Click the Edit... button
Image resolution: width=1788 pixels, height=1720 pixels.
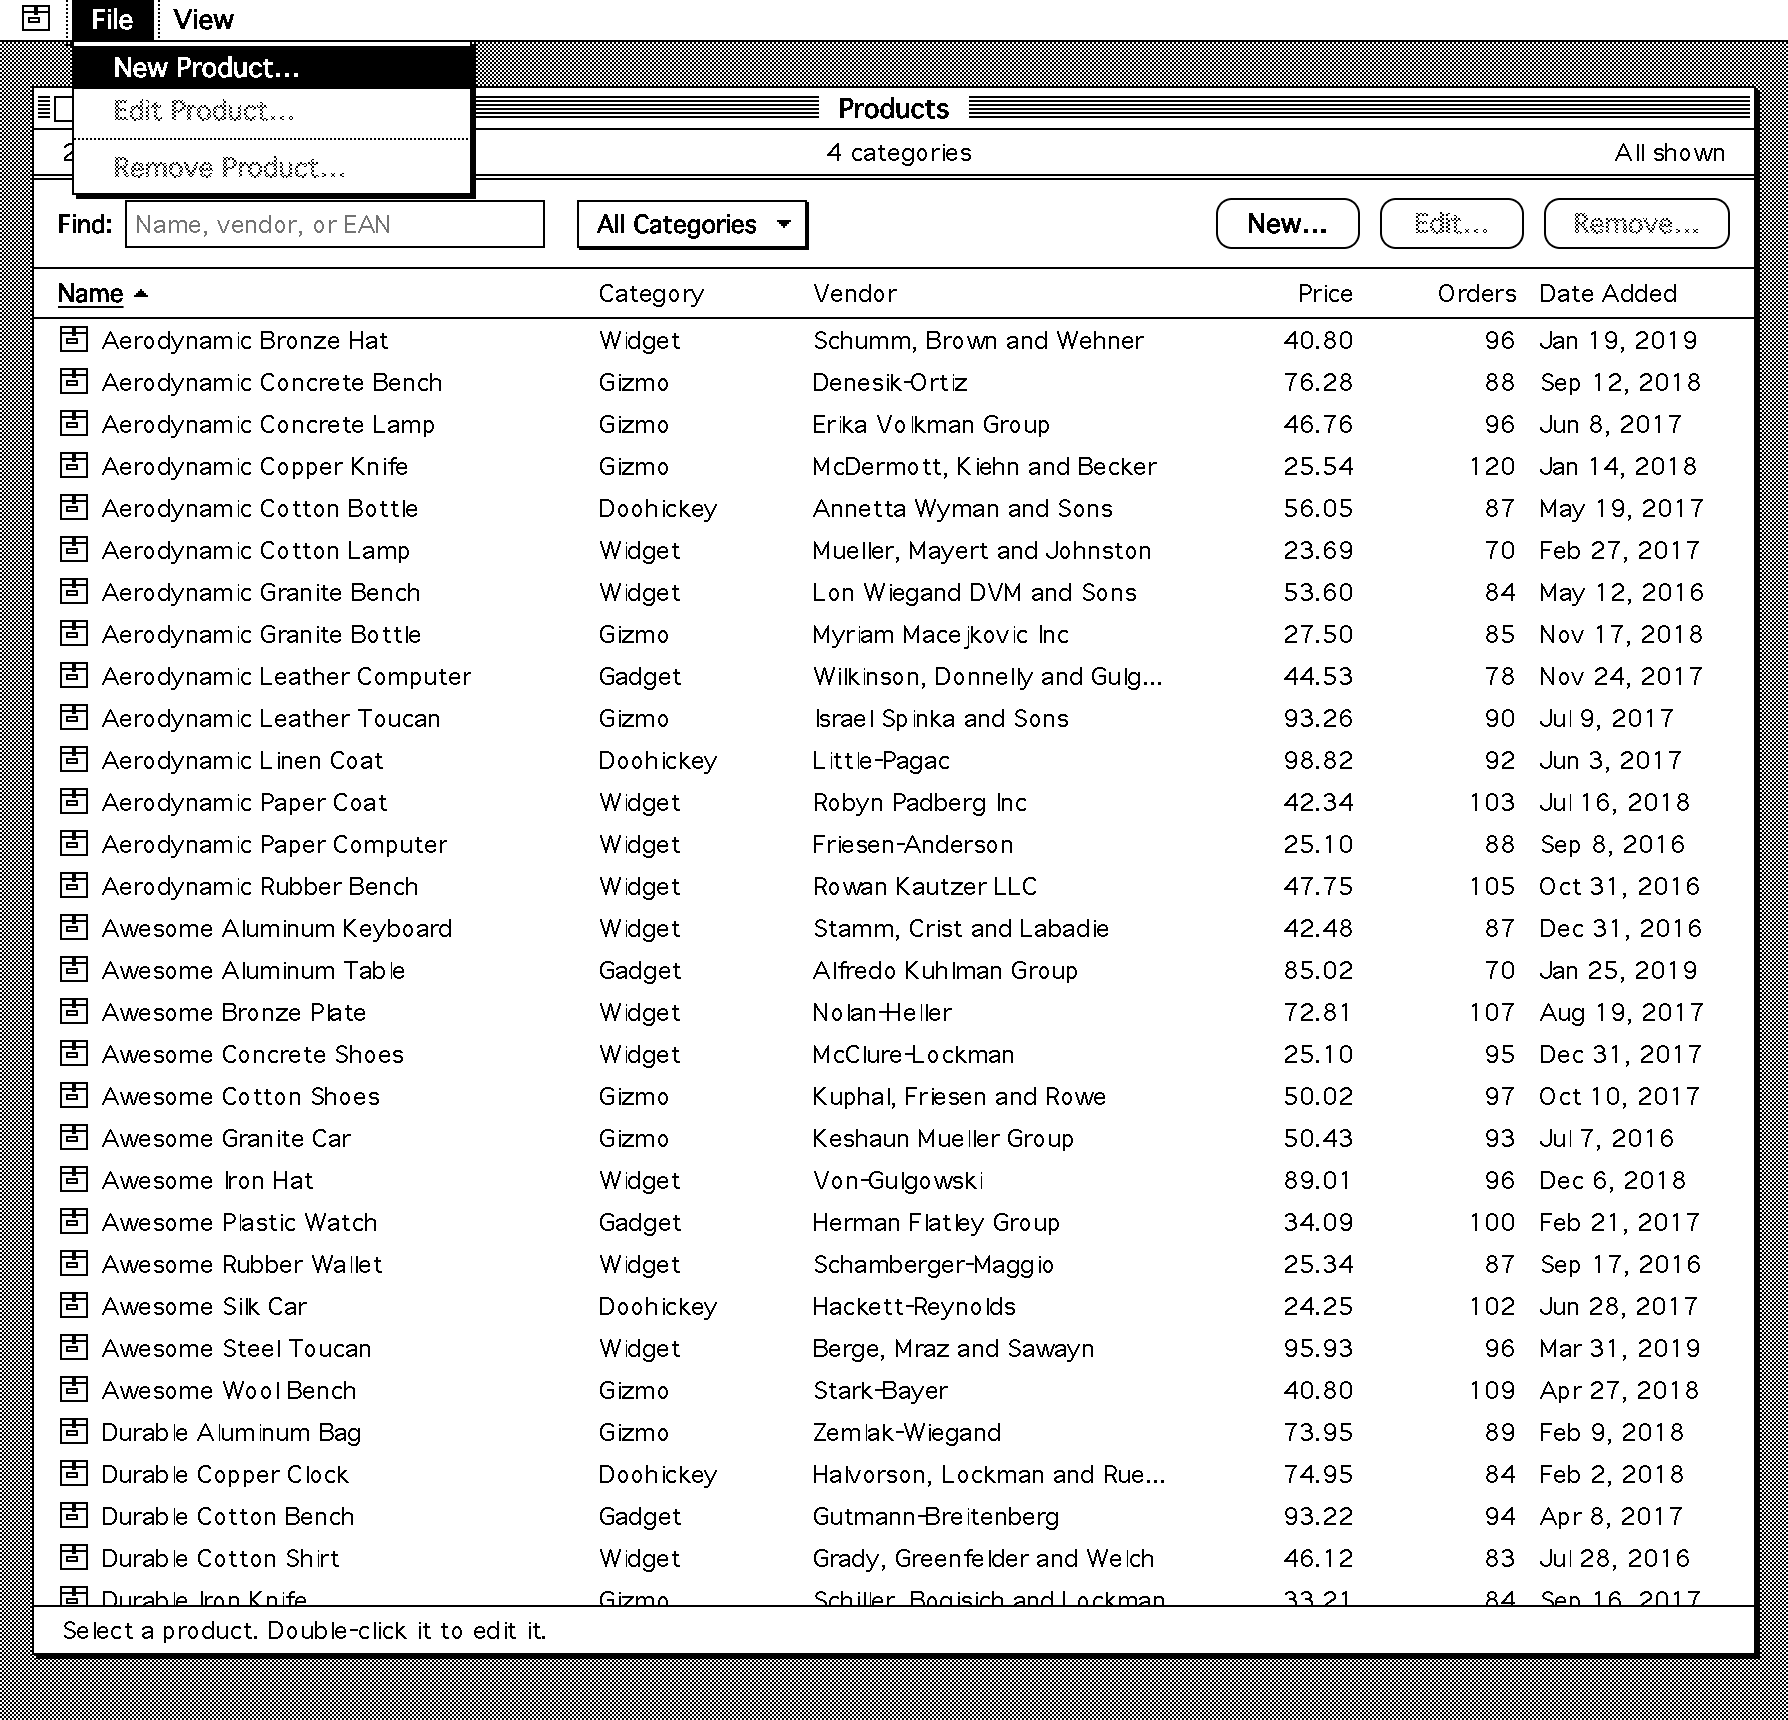coord(1451,223)
